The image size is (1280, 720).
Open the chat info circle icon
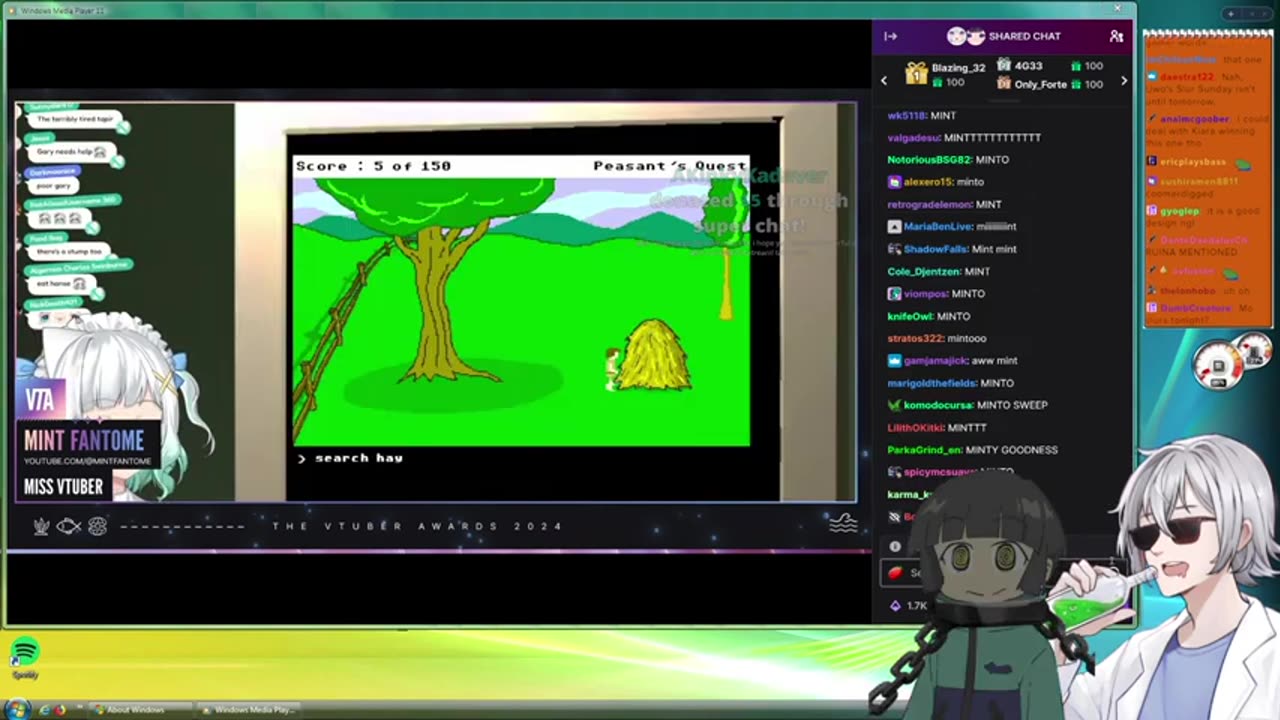click(895, 547)
